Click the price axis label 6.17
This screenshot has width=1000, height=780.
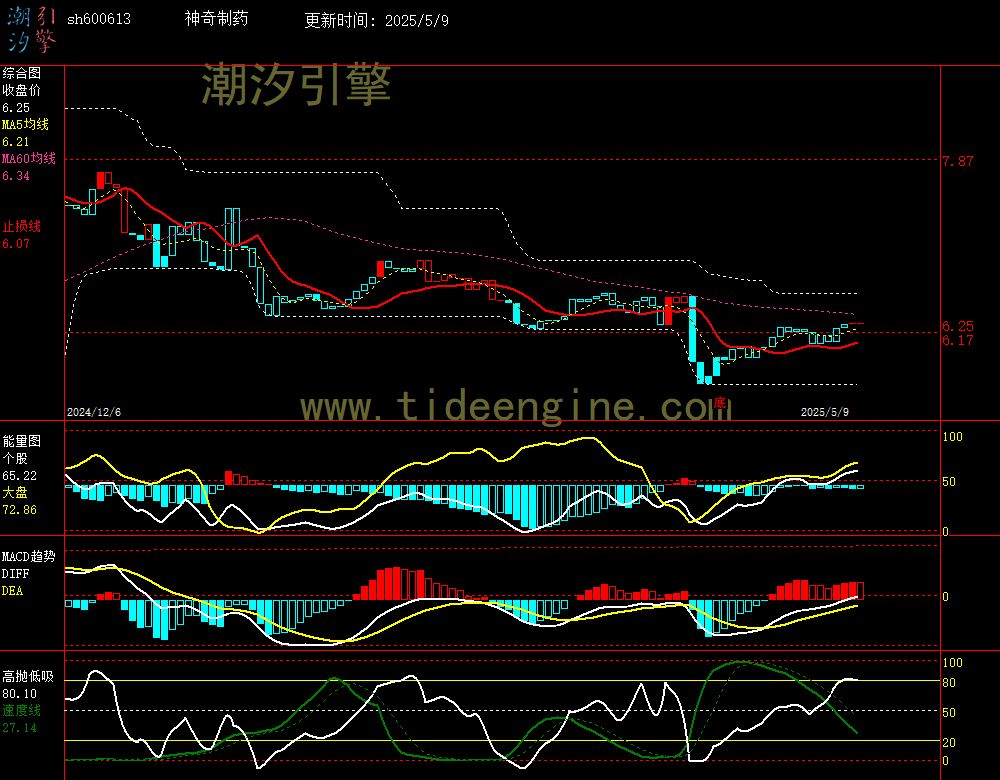[x=958, y=341]
